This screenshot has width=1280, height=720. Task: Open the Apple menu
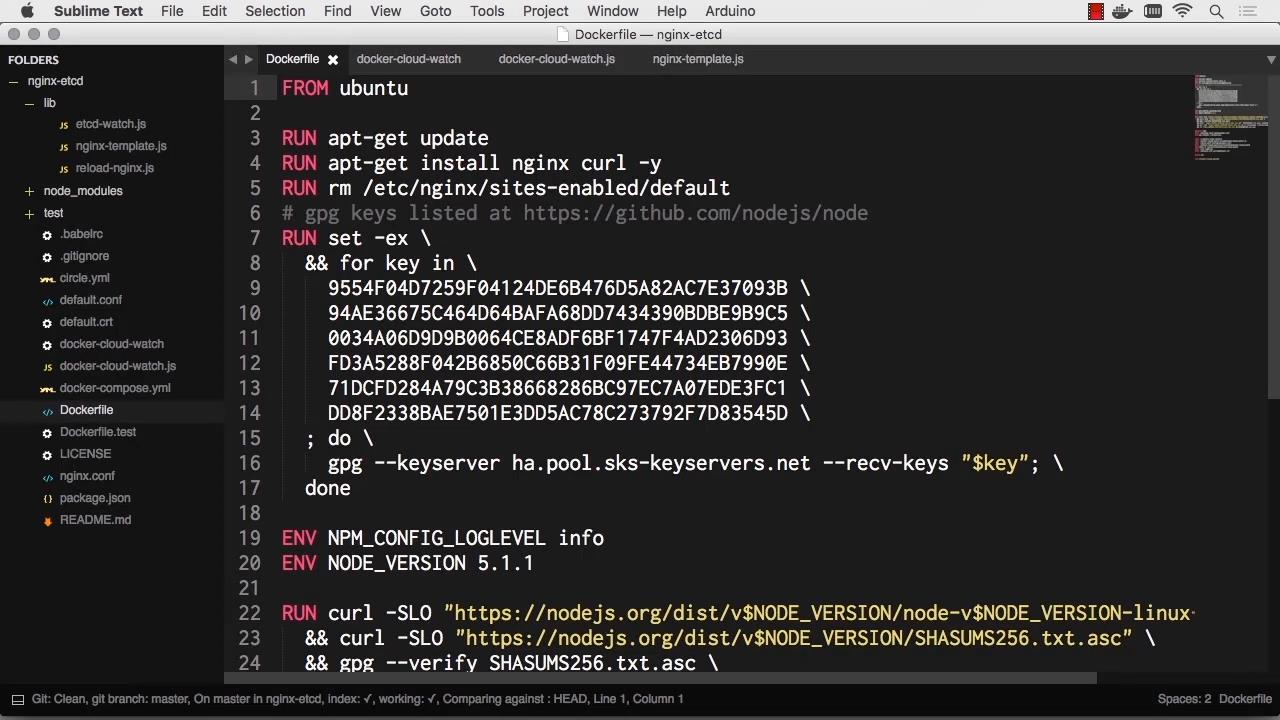pos(27,11)
